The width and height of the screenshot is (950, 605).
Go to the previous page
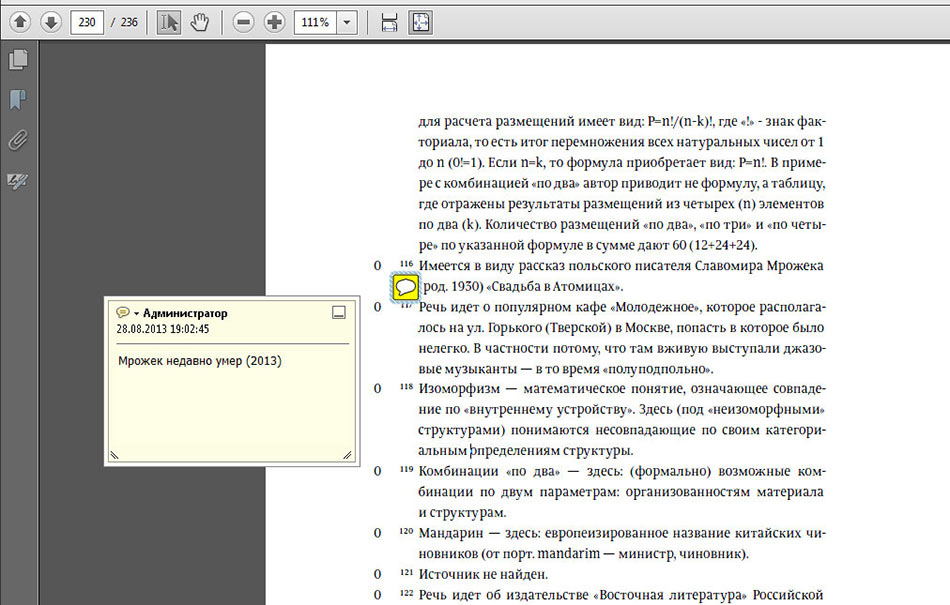coord(20,21)
